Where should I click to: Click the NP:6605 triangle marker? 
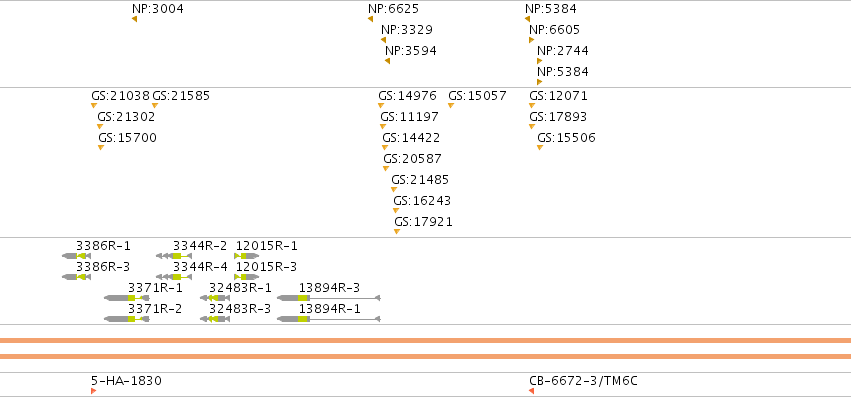coord(531,40)
